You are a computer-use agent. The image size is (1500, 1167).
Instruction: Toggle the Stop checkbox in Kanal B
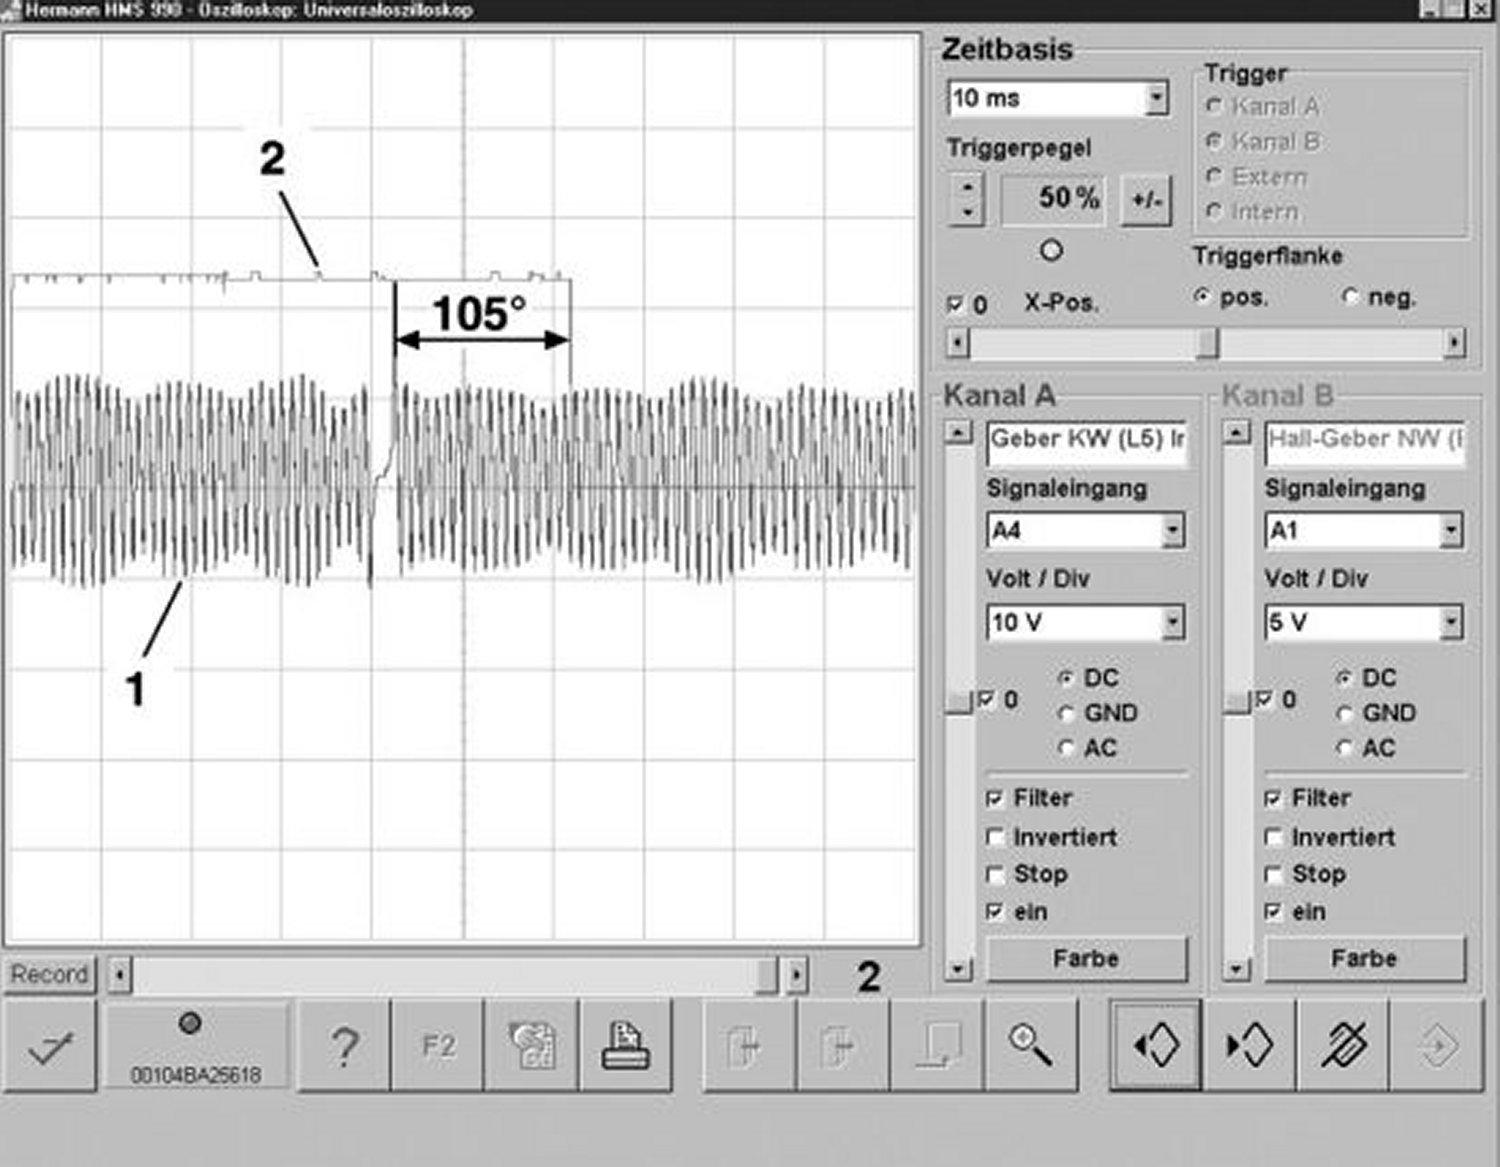[x=1273, y=875]
